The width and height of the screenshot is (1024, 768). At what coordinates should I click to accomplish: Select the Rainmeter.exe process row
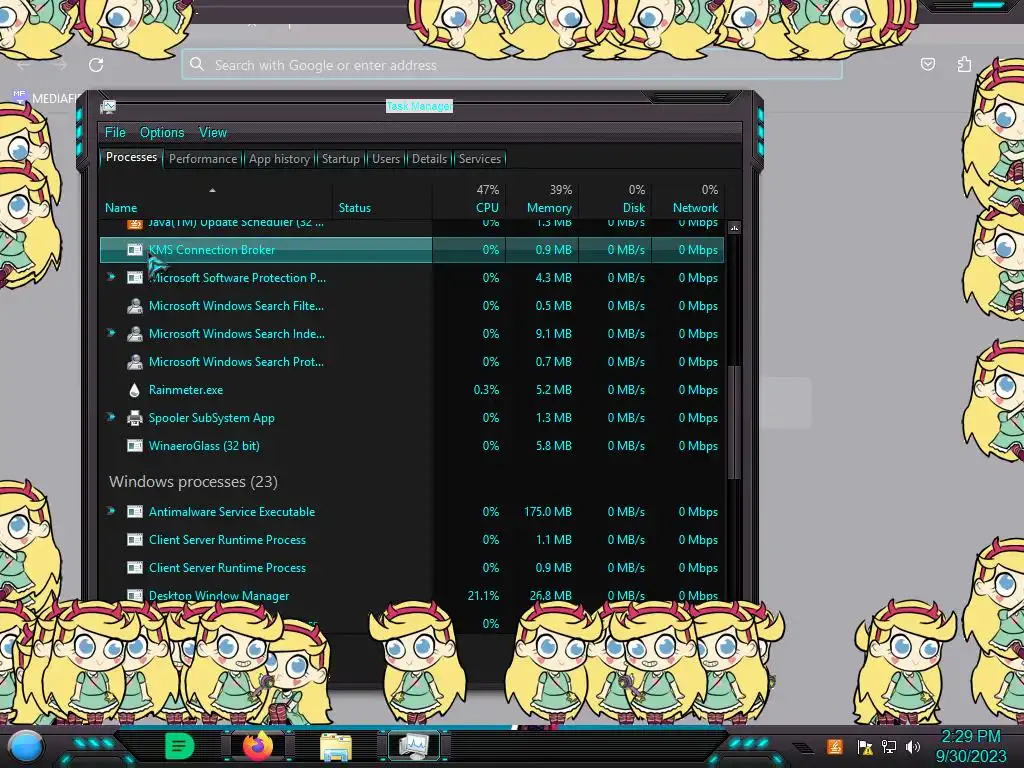click(x=411, y=390)
